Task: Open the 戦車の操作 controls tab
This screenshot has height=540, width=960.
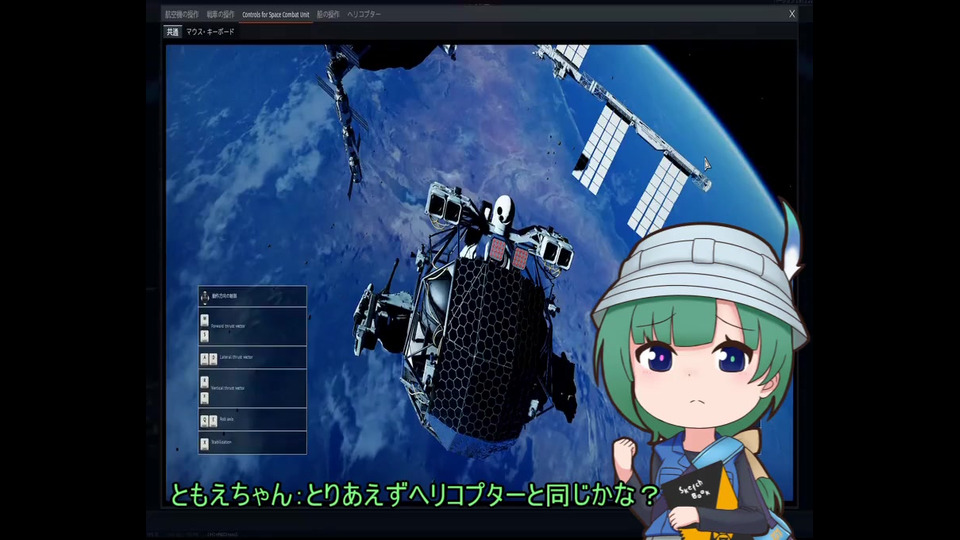Action: click(x=220, y=14)
